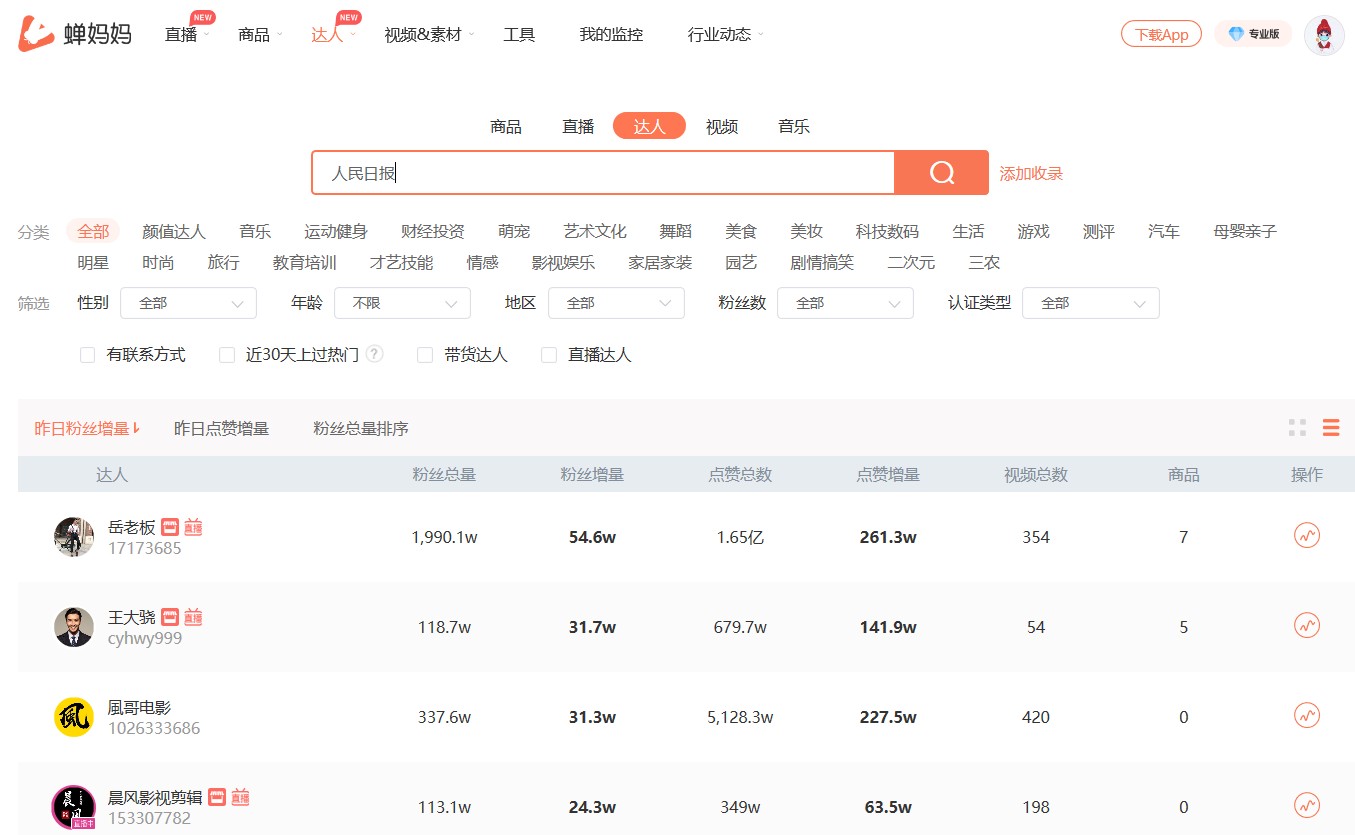
Task: Switch to grid view layout
Action: (1297, 428)
